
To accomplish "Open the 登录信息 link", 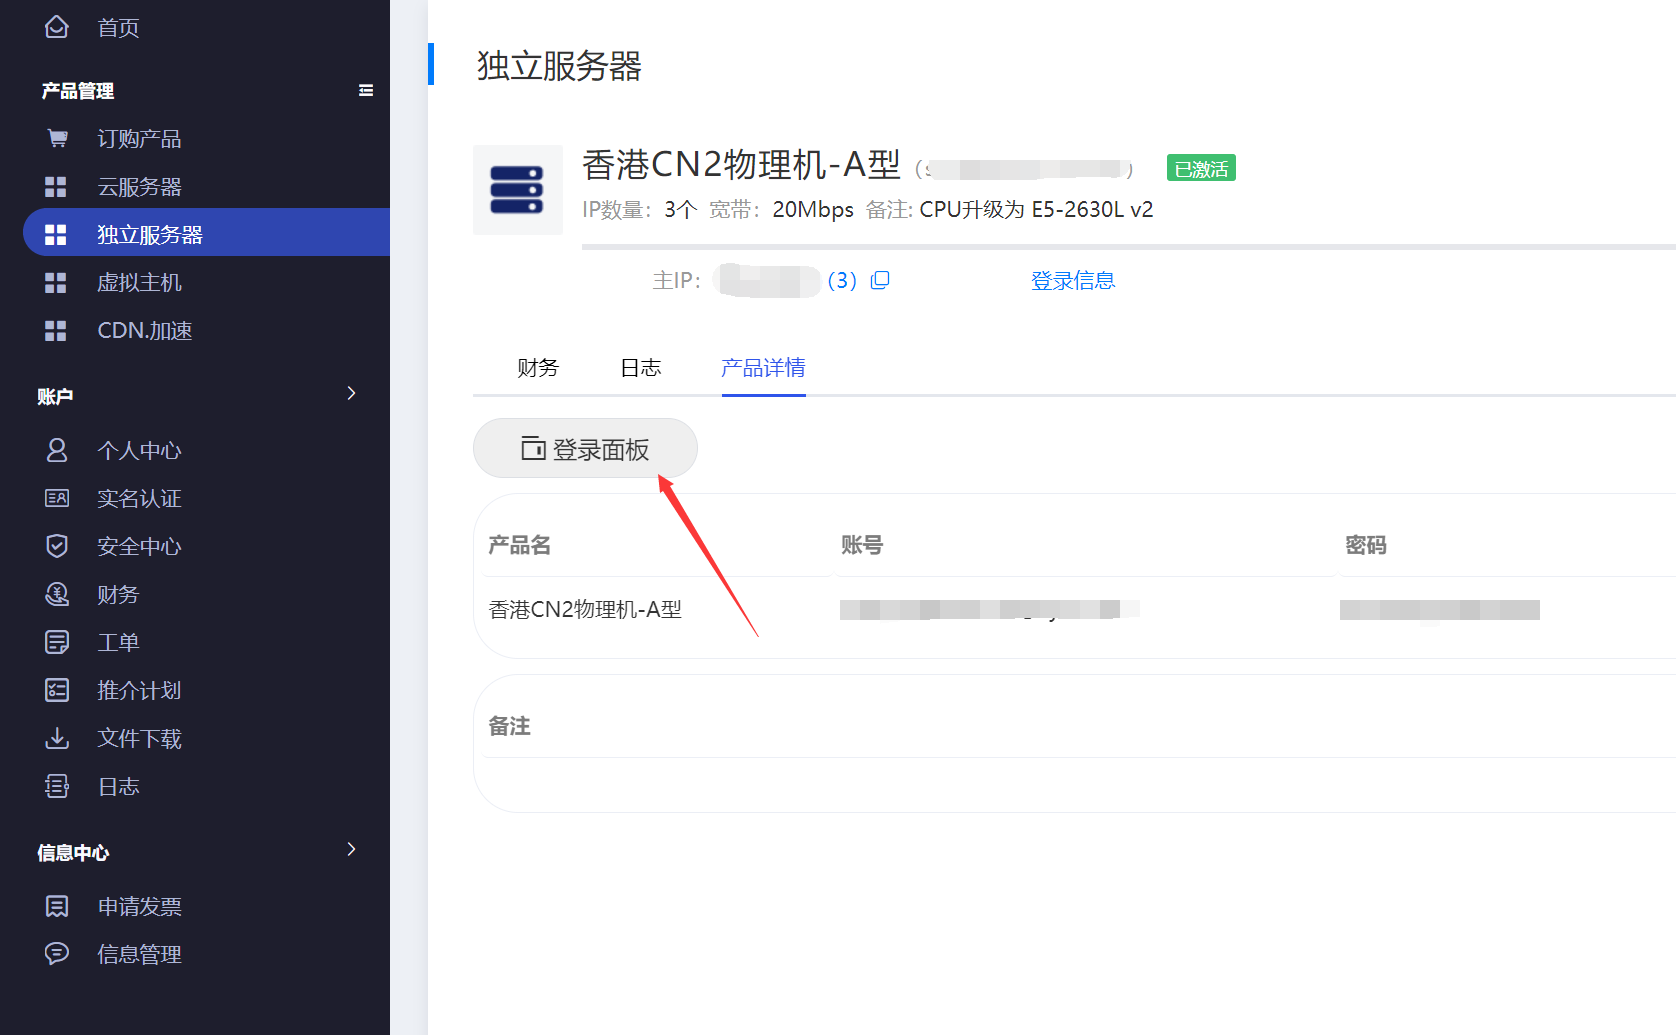I will coord(1073,281).
